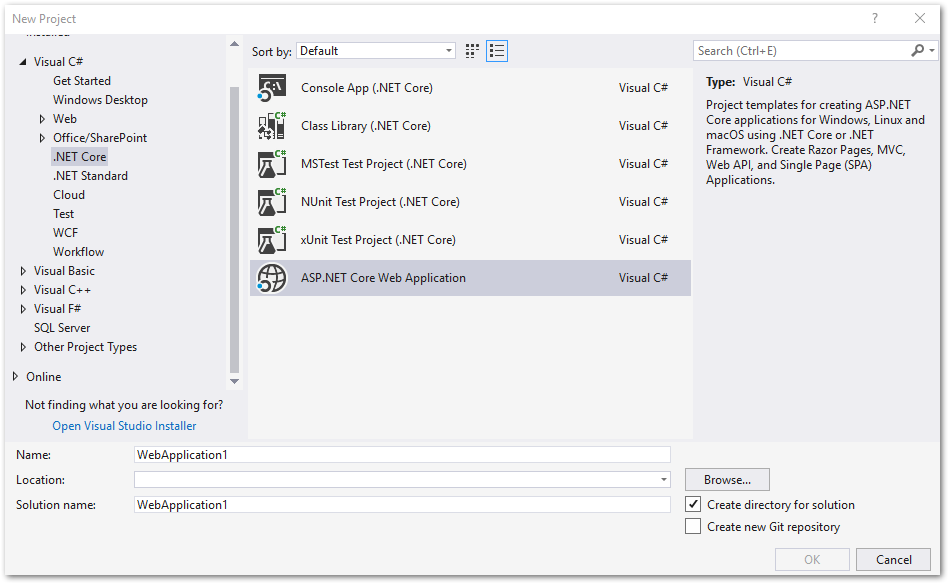Open Visual Studio Installer link

point(124,426)
